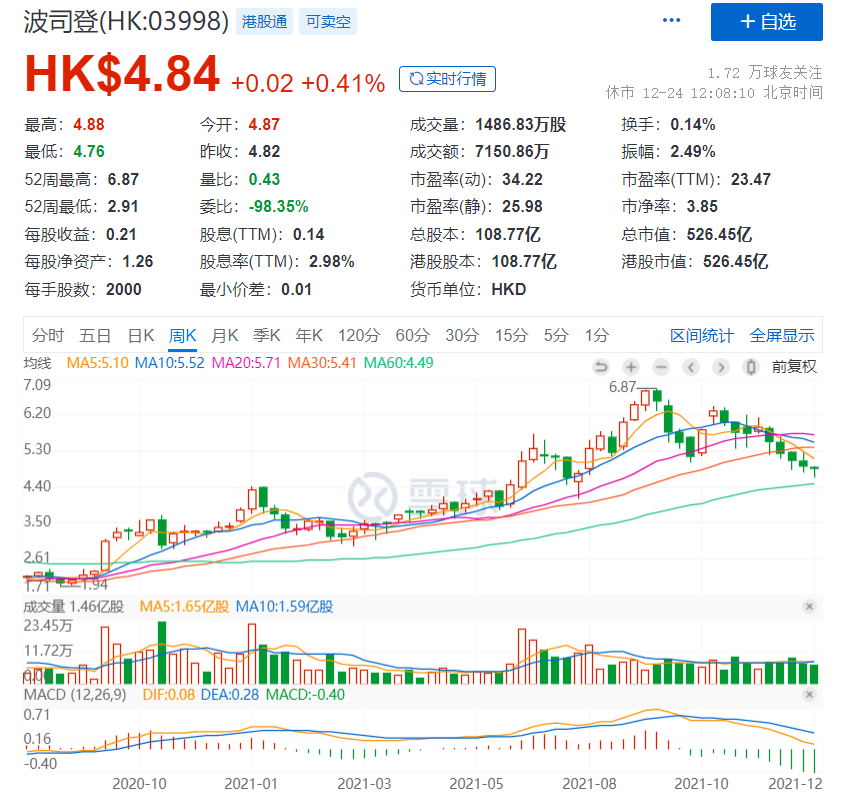Click the DIF:0.08 label
This screenshot has width=863, height=806.
[x=168, y=695]
